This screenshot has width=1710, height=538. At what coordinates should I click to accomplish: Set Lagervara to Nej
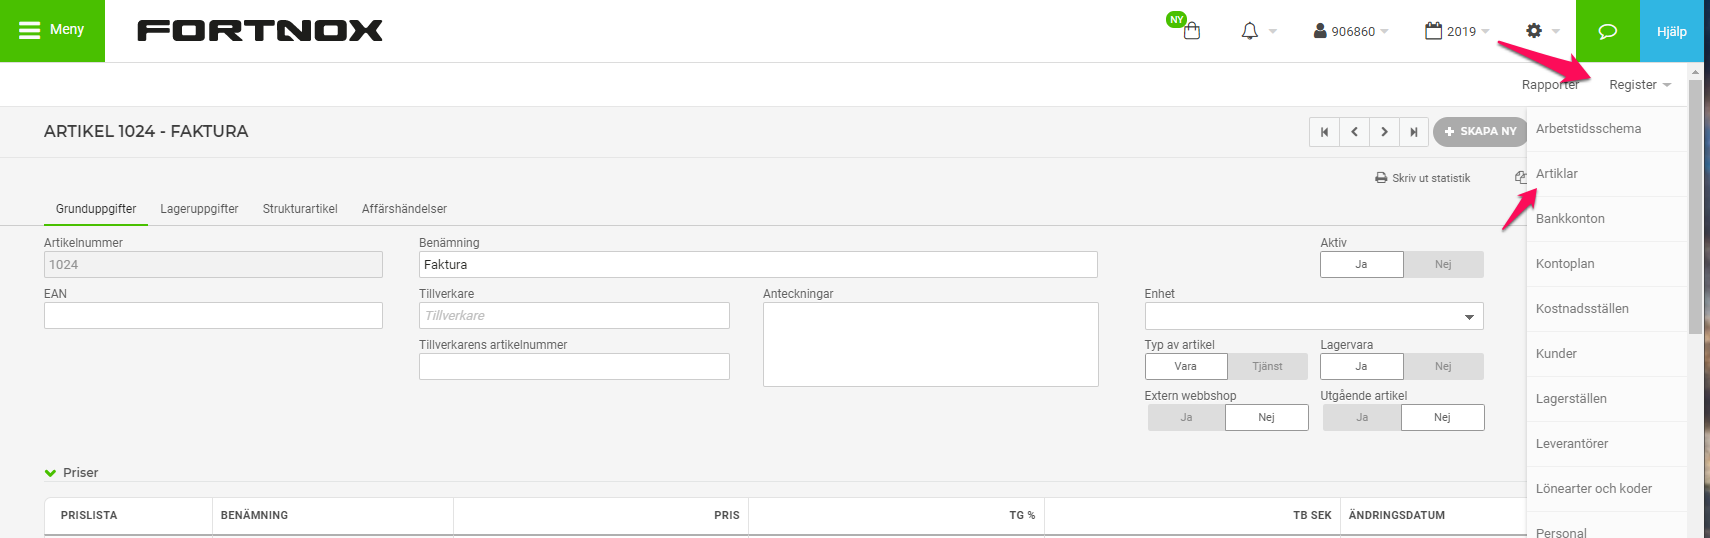[x=1443, y=367]
